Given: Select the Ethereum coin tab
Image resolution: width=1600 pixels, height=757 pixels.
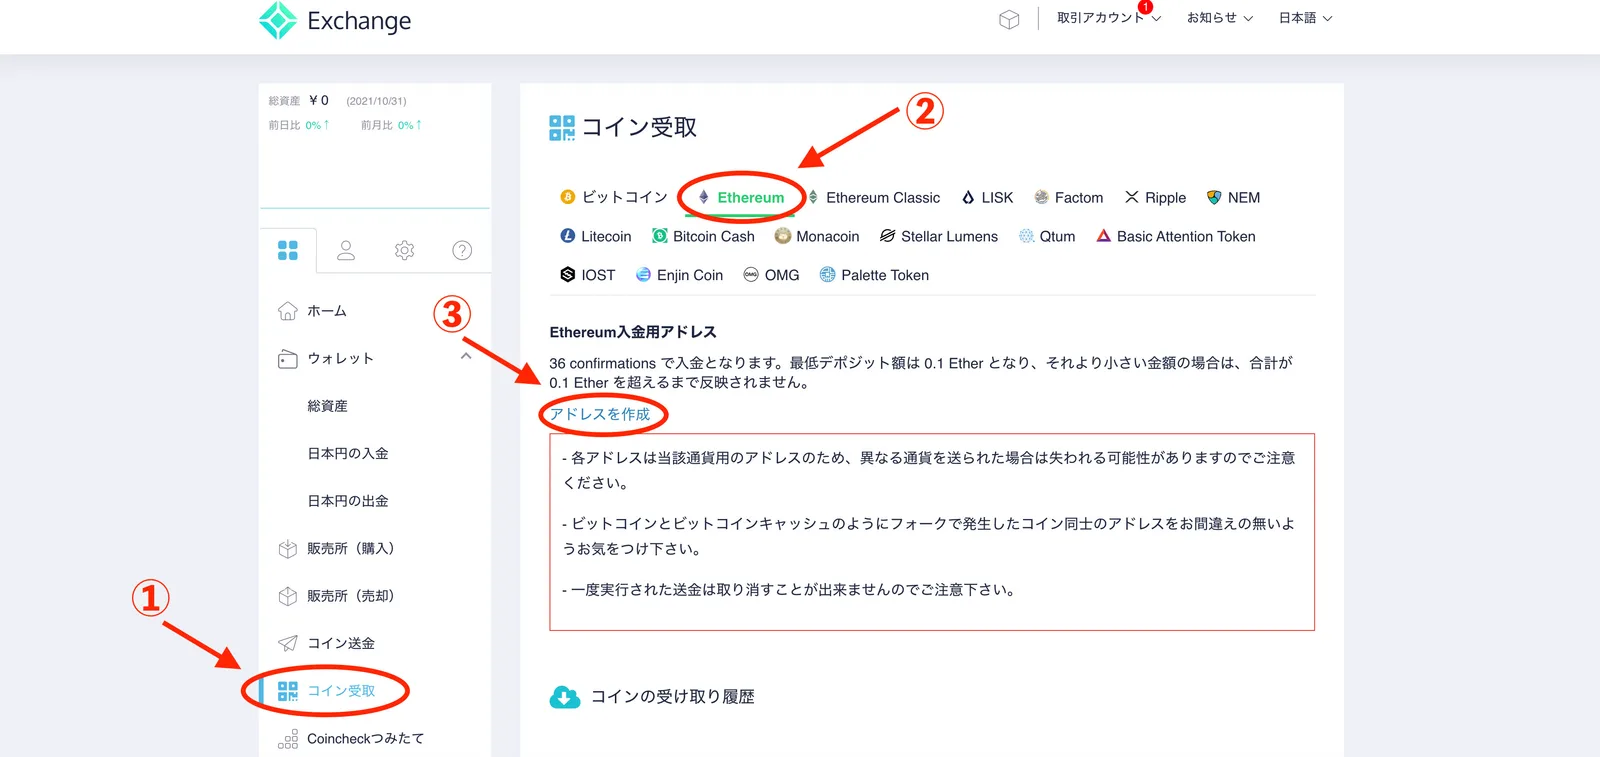Looking at the screenshot, I should click(741, 197).
